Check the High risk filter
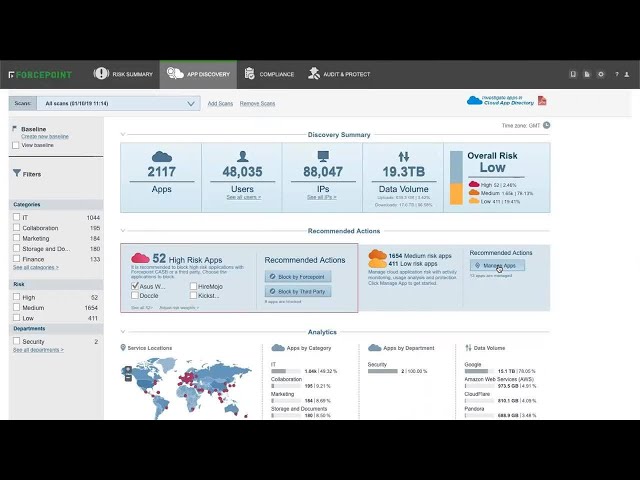The height and width of the screenshot is (480, 640). [x=16, y=297]
